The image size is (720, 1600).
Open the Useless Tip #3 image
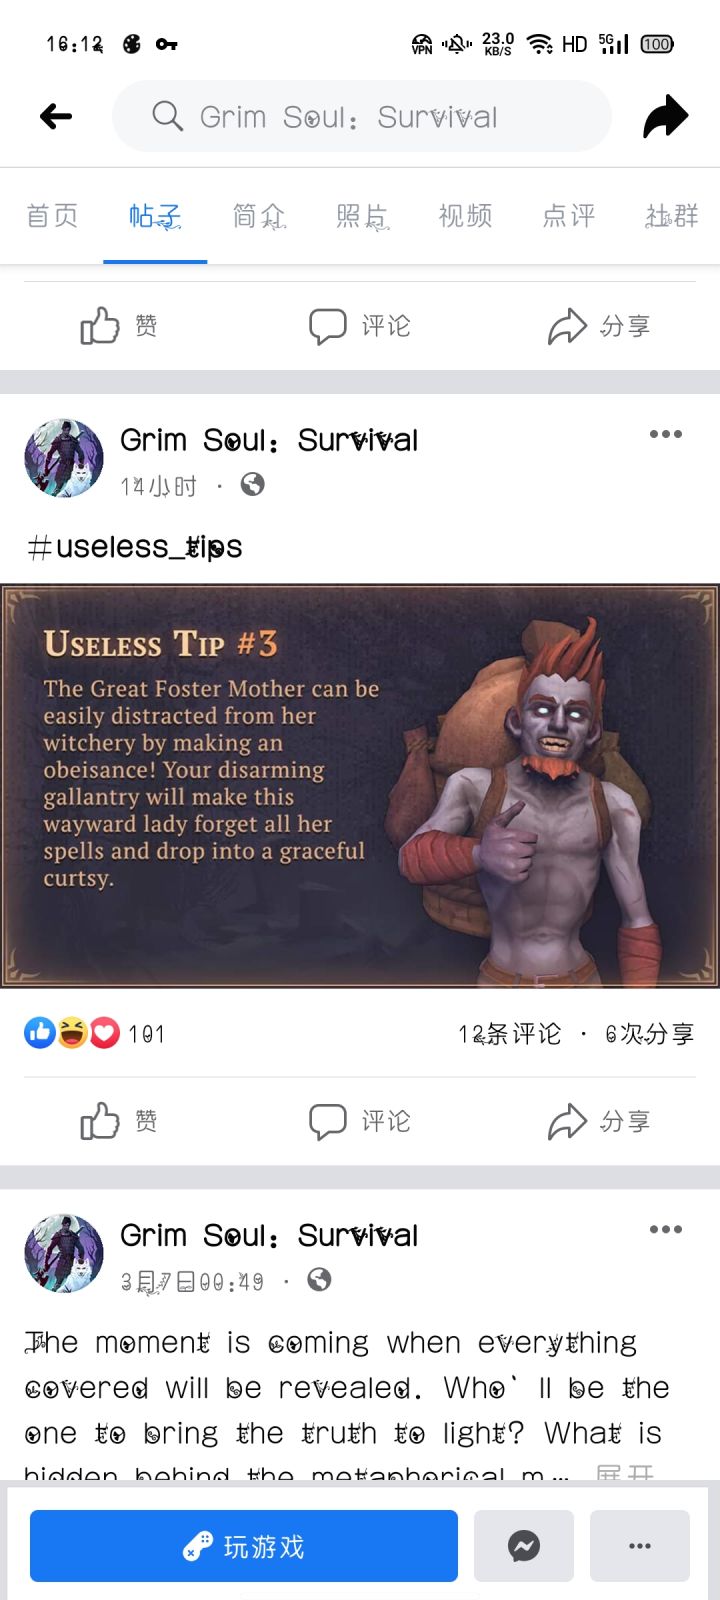(x=360, y=786)
